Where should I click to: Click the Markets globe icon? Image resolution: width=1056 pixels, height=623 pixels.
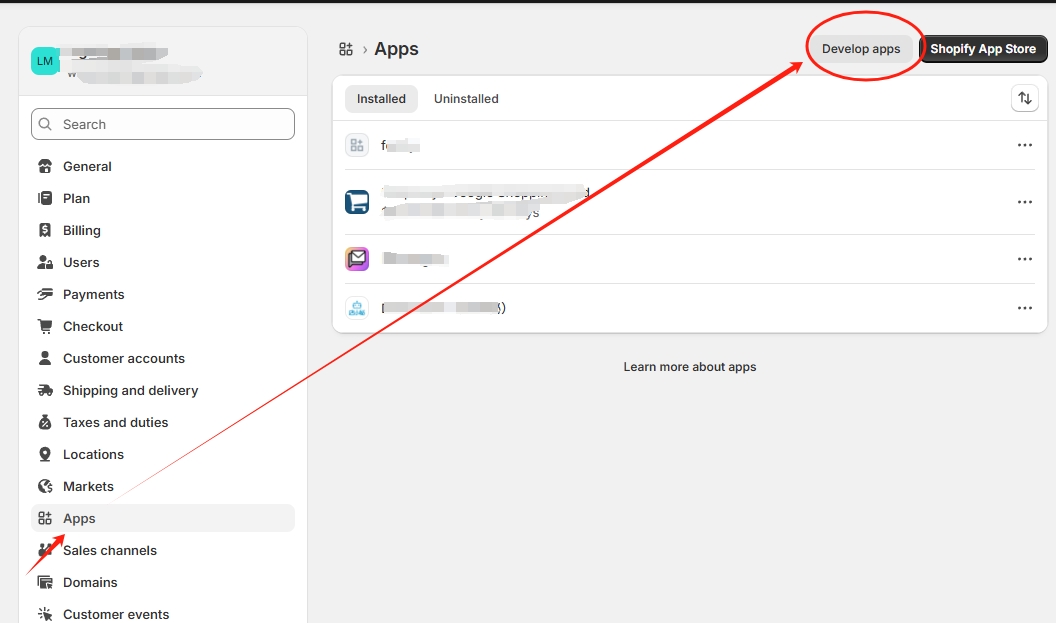[45, 486]
